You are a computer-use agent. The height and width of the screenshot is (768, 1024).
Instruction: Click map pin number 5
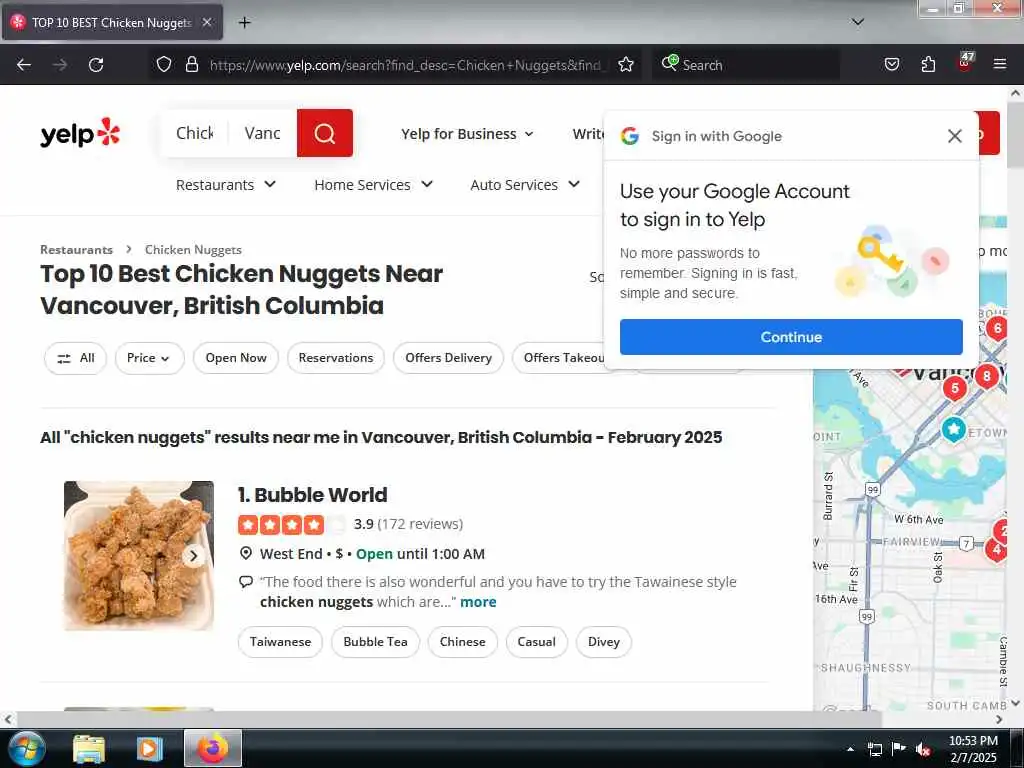954,389
